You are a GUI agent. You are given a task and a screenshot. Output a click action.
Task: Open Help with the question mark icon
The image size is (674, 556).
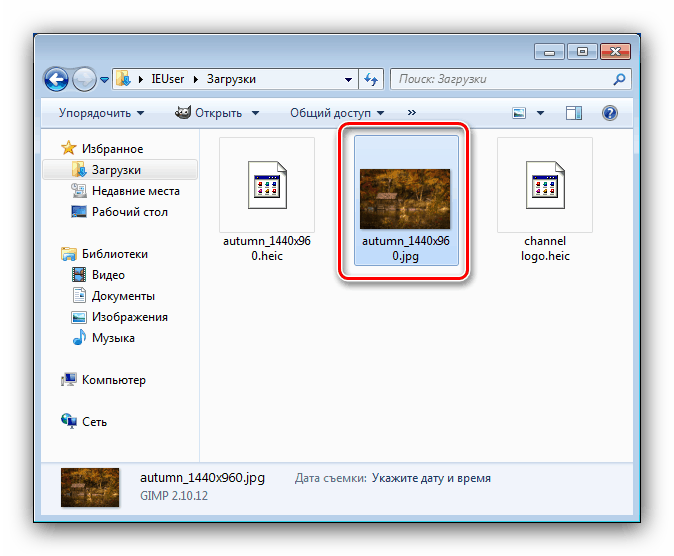click(x=610, y=113)
